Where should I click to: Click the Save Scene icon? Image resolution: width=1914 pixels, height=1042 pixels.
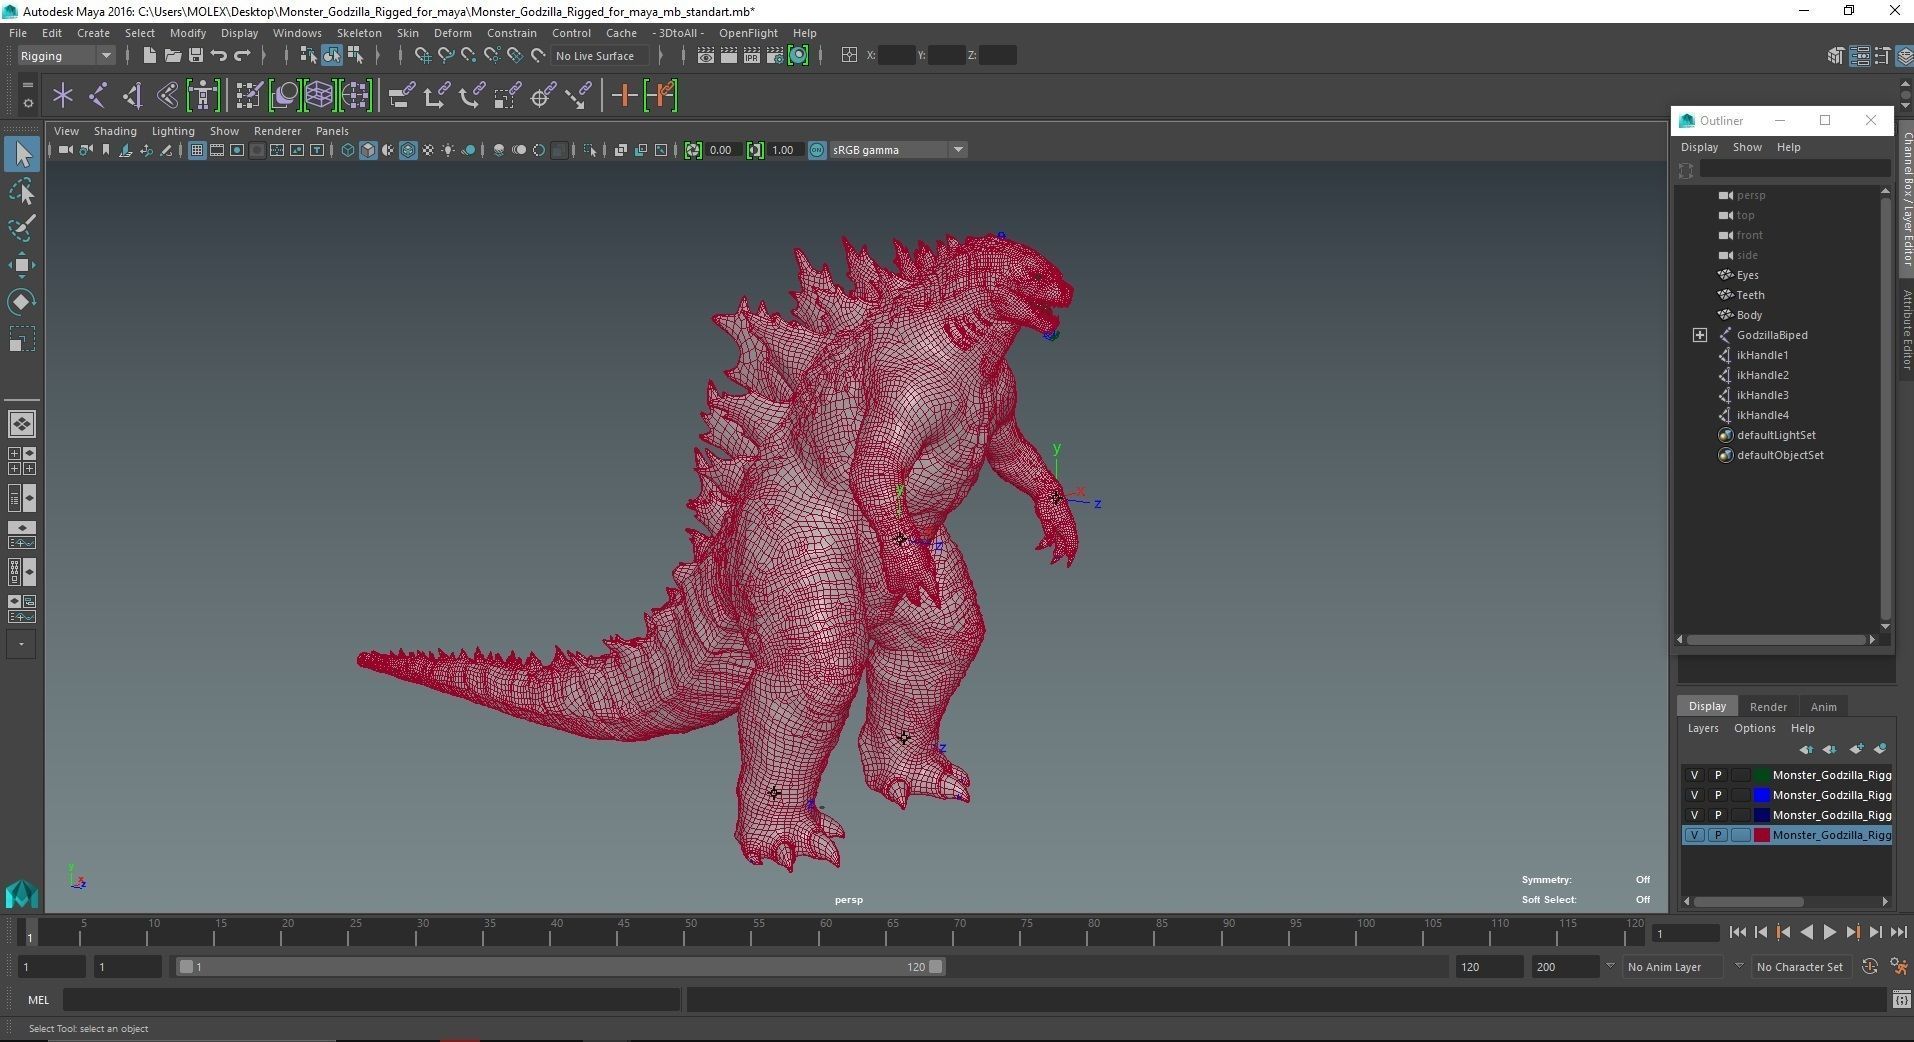tap(196, 56)
